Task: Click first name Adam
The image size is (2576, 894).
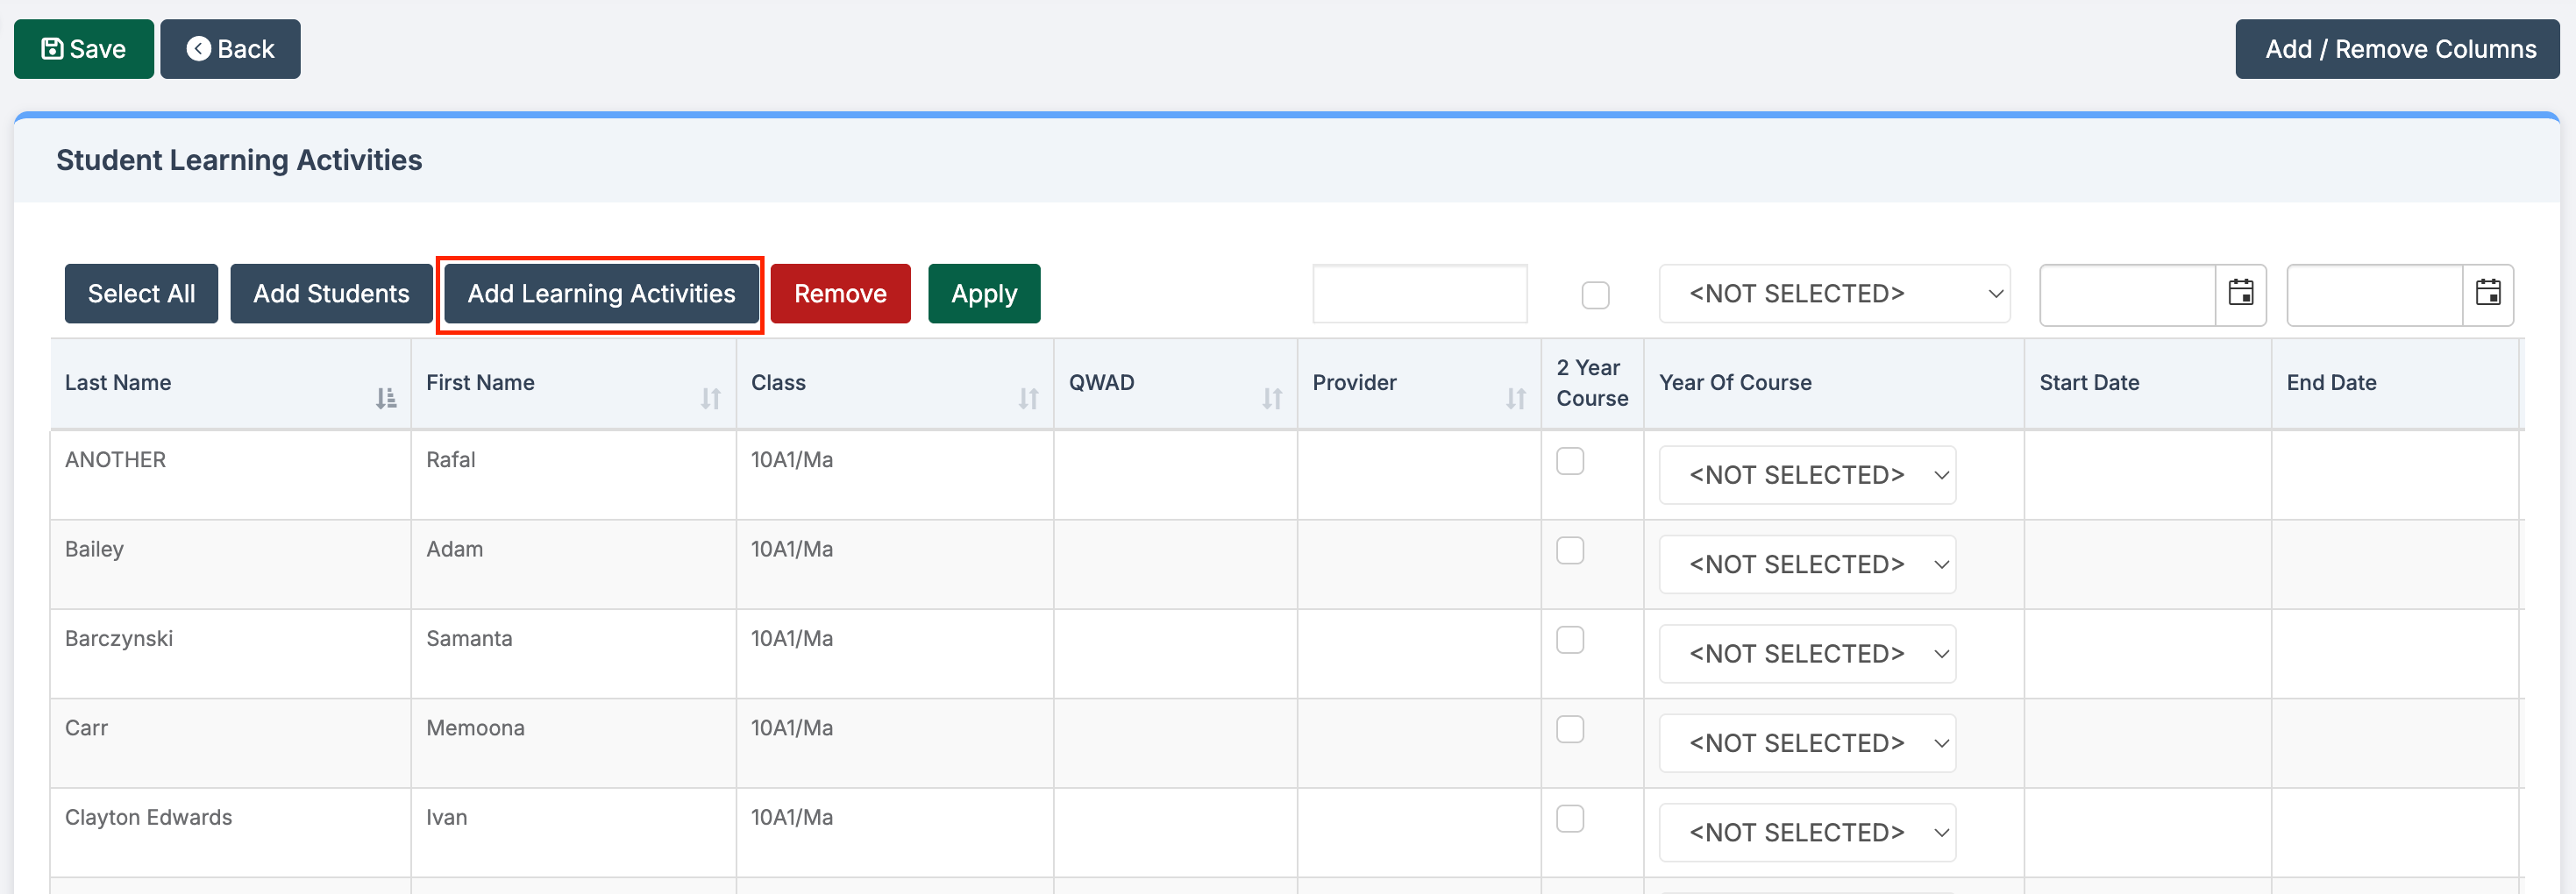Action: point(455,549)
